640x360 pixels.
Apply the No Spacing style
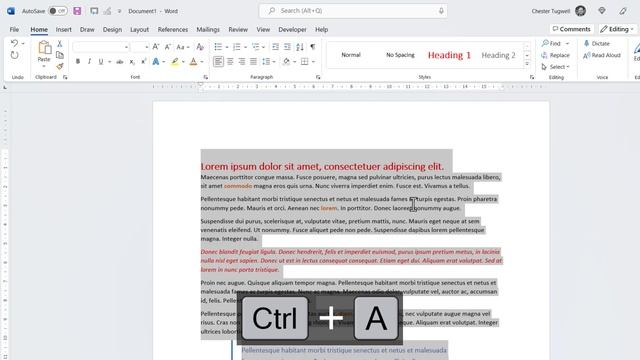(x=400, y=55)
